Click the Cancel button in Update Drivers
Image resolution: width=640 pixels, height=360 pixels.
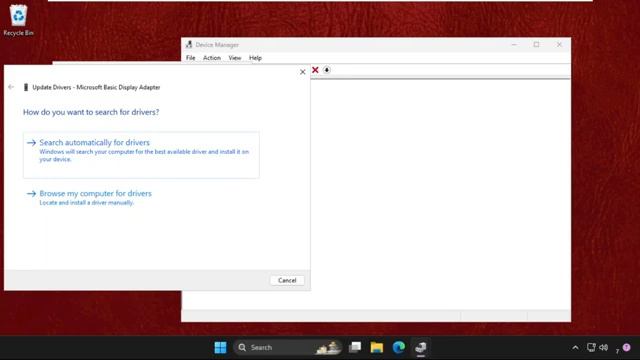287,280
